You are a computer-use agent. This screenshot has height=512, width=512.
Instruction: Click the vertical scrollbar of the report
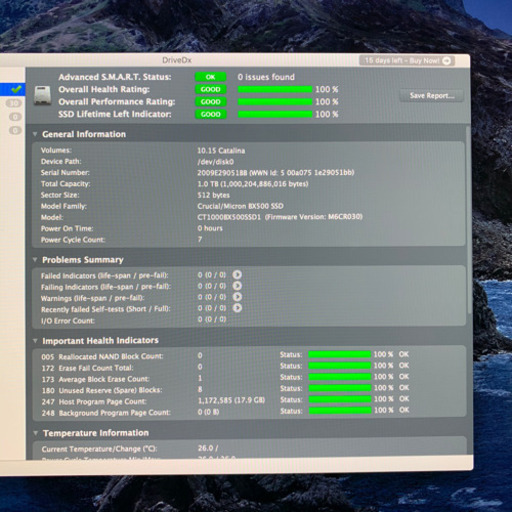pos(469,220)
